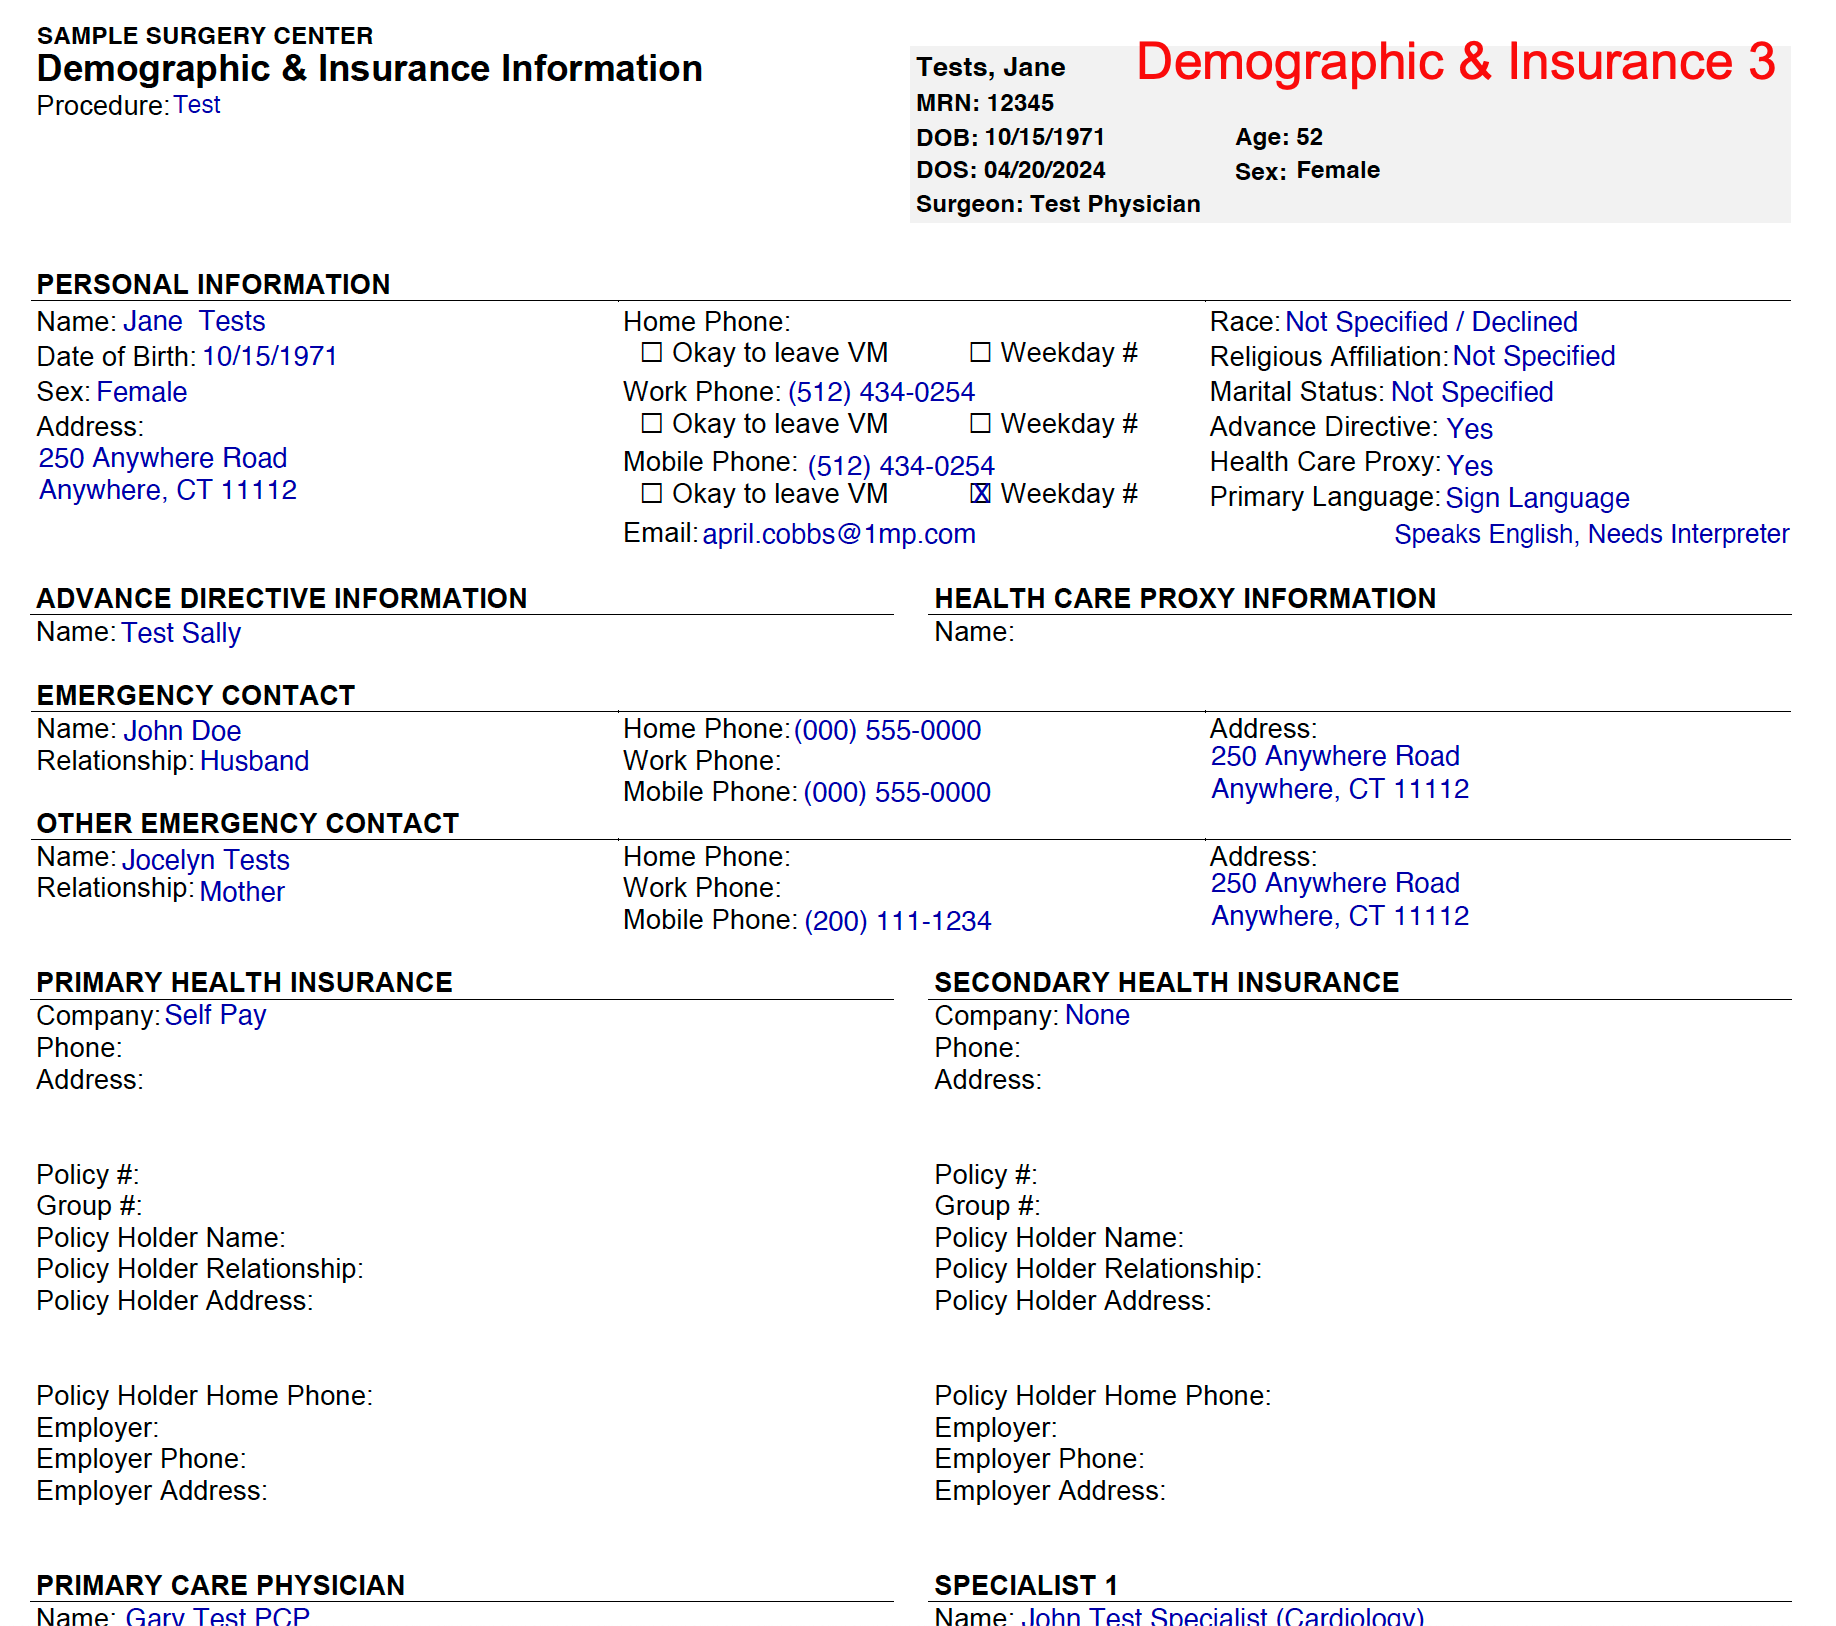Click 'SPECIALIST 1' heading

(1026, 1585)
